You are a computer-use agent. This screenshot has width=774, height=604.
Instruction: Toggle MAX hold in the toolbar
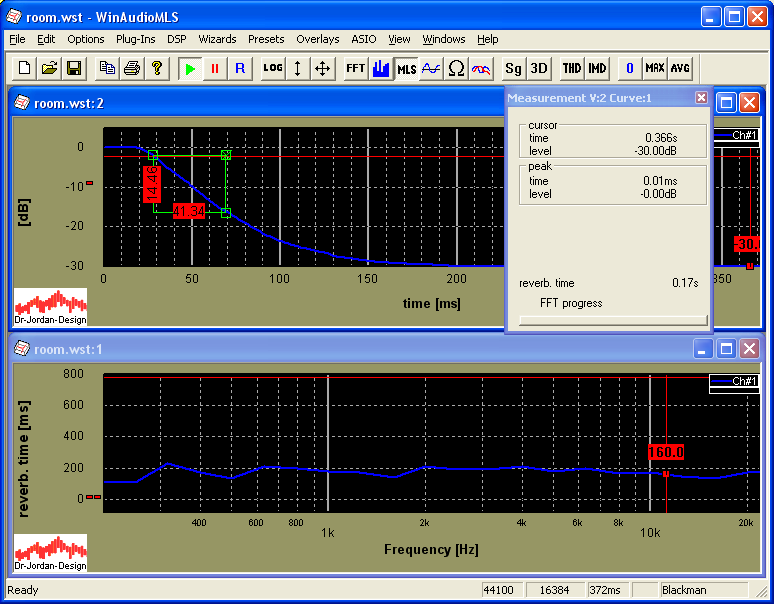[655, 68]
